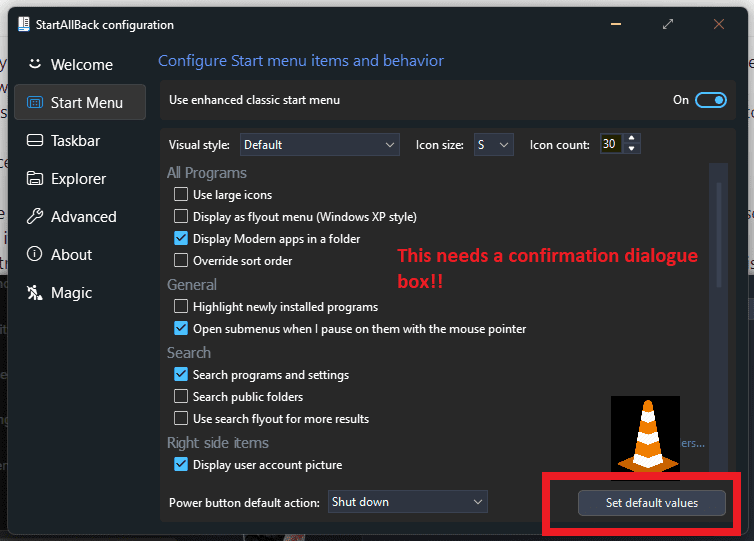
Task: Go to the Taskbar section
Action: pos(80,140)
